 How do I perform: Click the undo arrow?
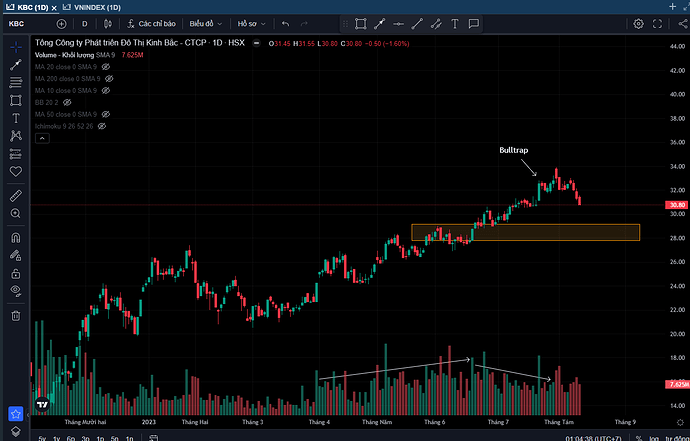pos(286,24)
